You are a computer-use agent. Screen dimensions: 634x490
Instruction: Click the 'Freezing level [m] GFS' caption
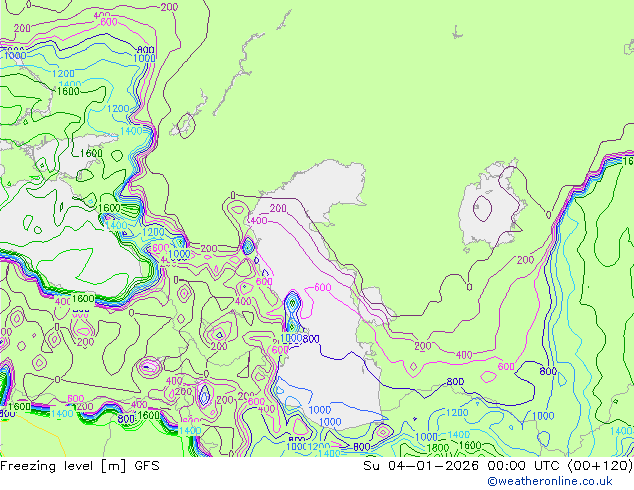tap(80, 466)
